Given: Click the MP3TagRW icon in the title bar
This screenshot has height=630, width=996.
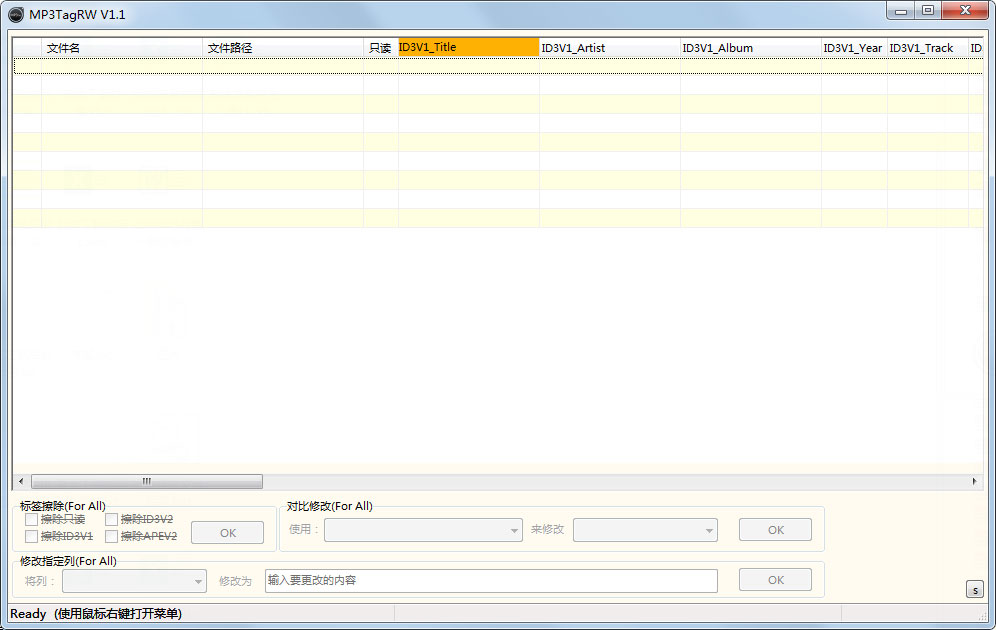Looking at the screenshot, I should pos(14,13).
